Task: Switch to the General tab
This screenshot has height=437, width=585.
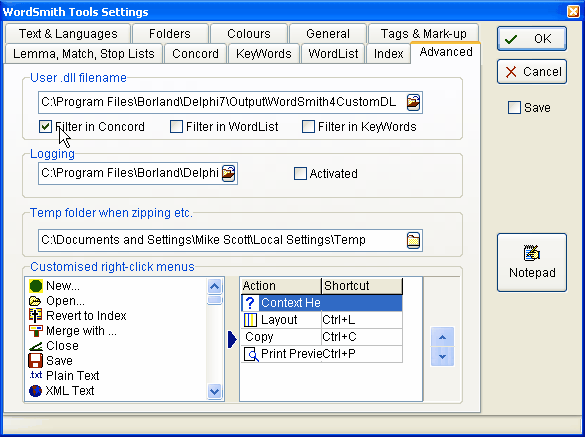Action: pyautogui.click(x=328, y=34)
